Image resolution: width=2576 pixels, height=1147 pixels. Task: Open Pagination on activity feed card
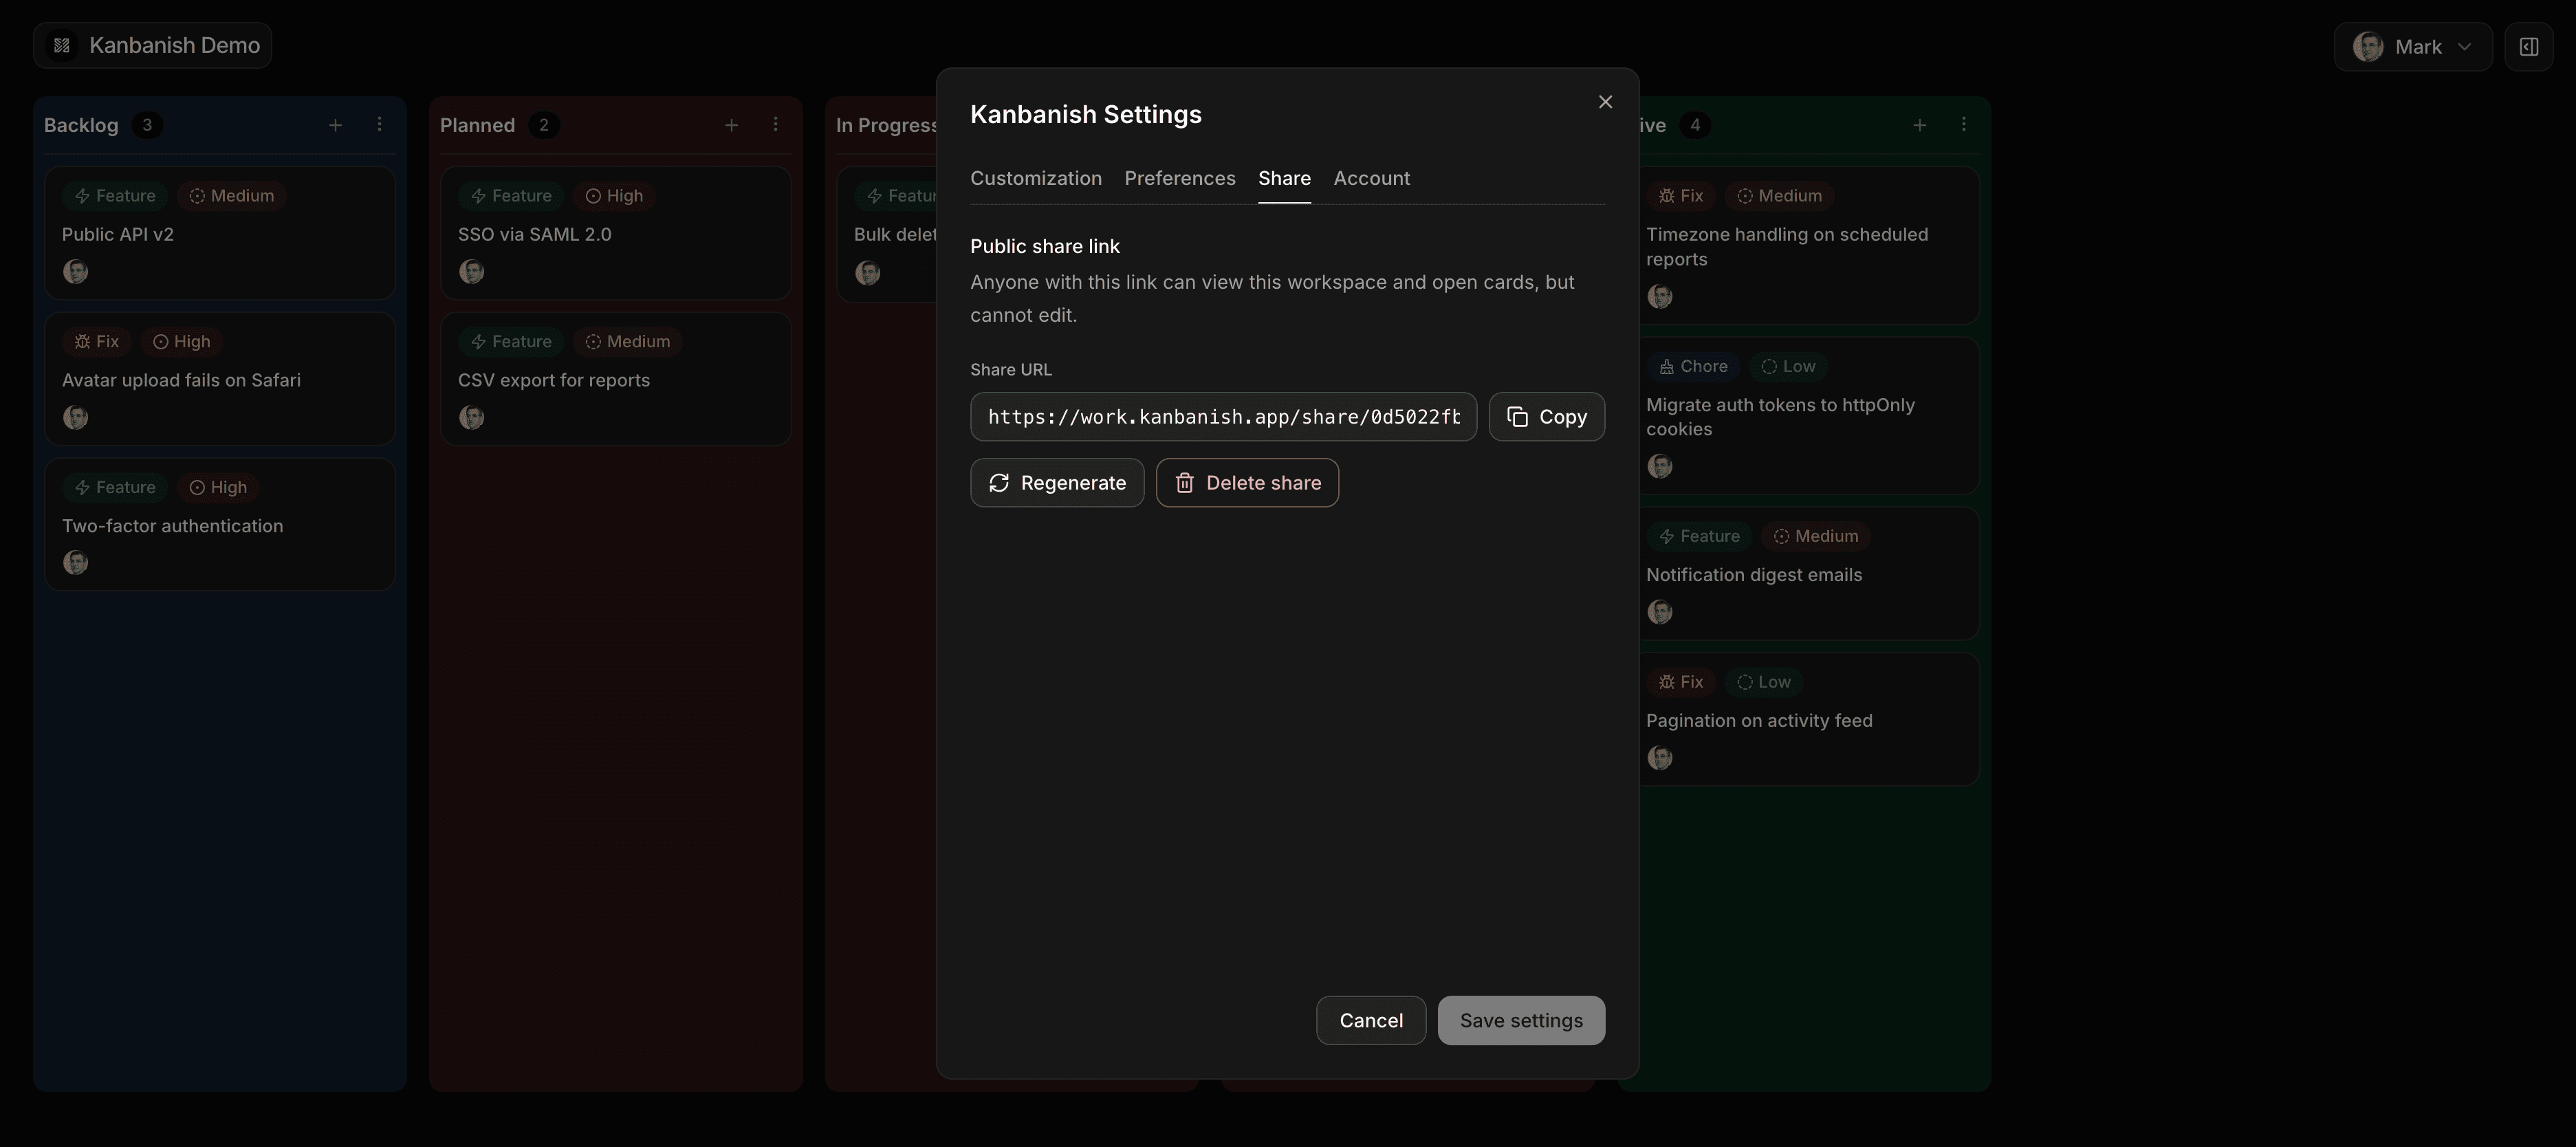click(1809, 719)
